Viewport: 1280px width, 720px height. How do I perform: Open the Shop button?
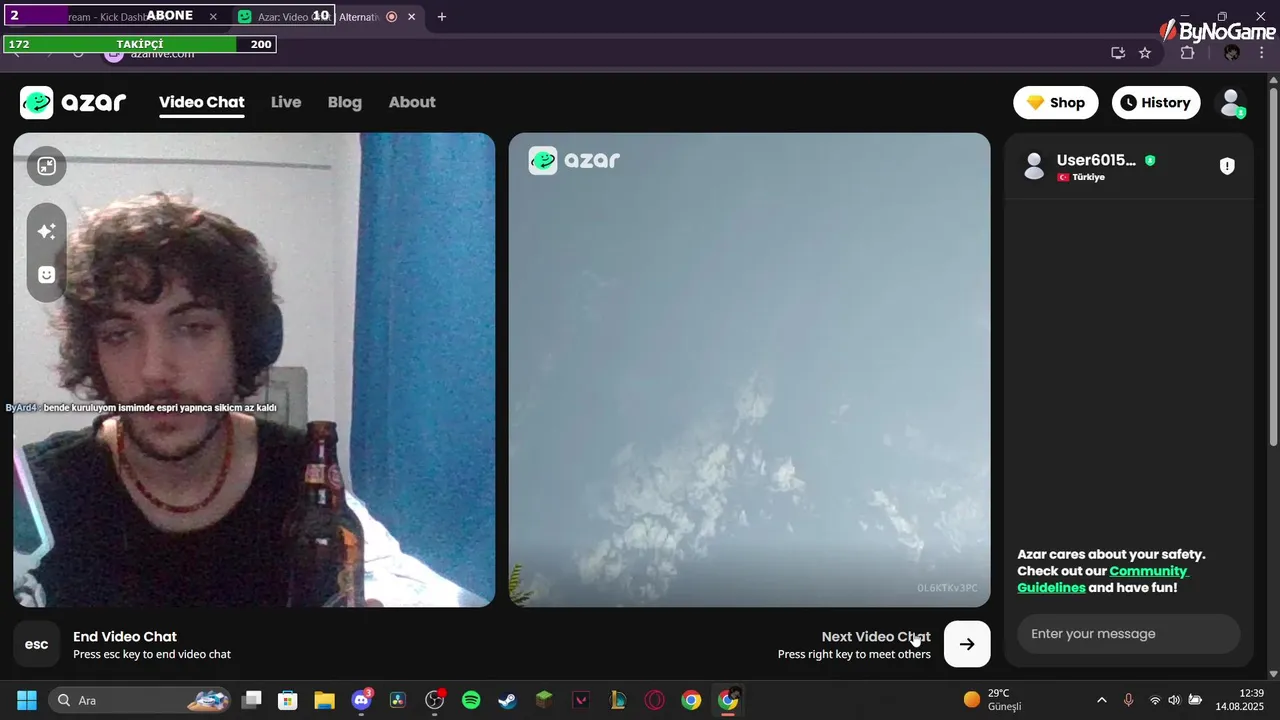click(x=1056, y=102)
